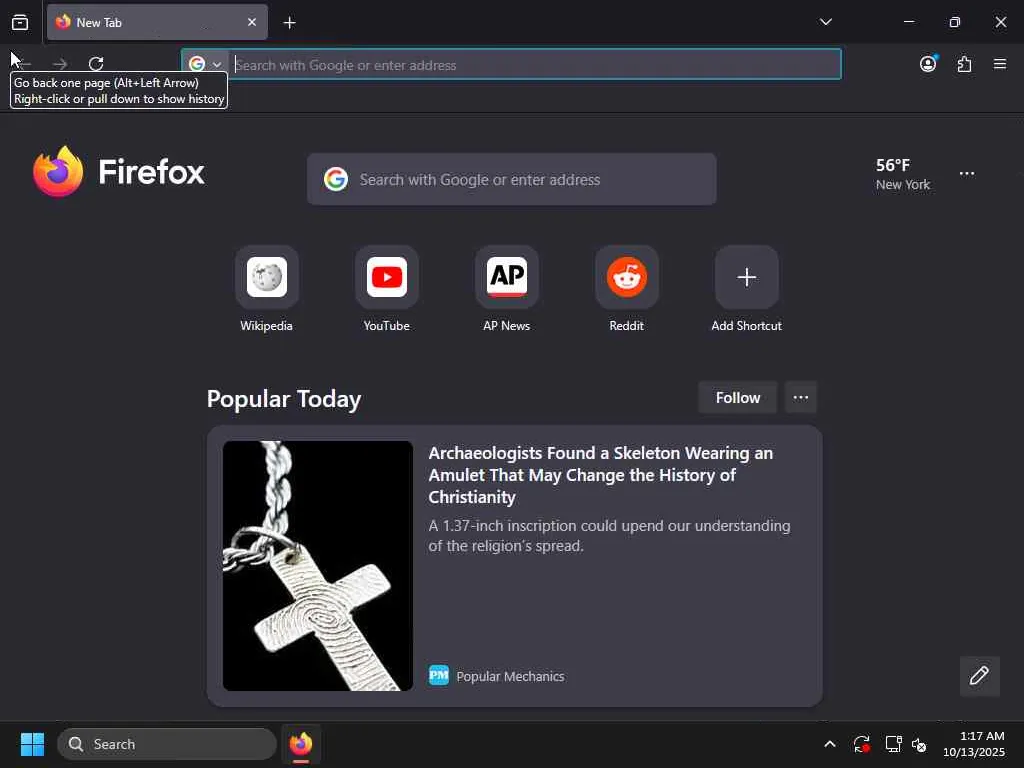Open the cross amulet article thumbnail

[317, 566]
